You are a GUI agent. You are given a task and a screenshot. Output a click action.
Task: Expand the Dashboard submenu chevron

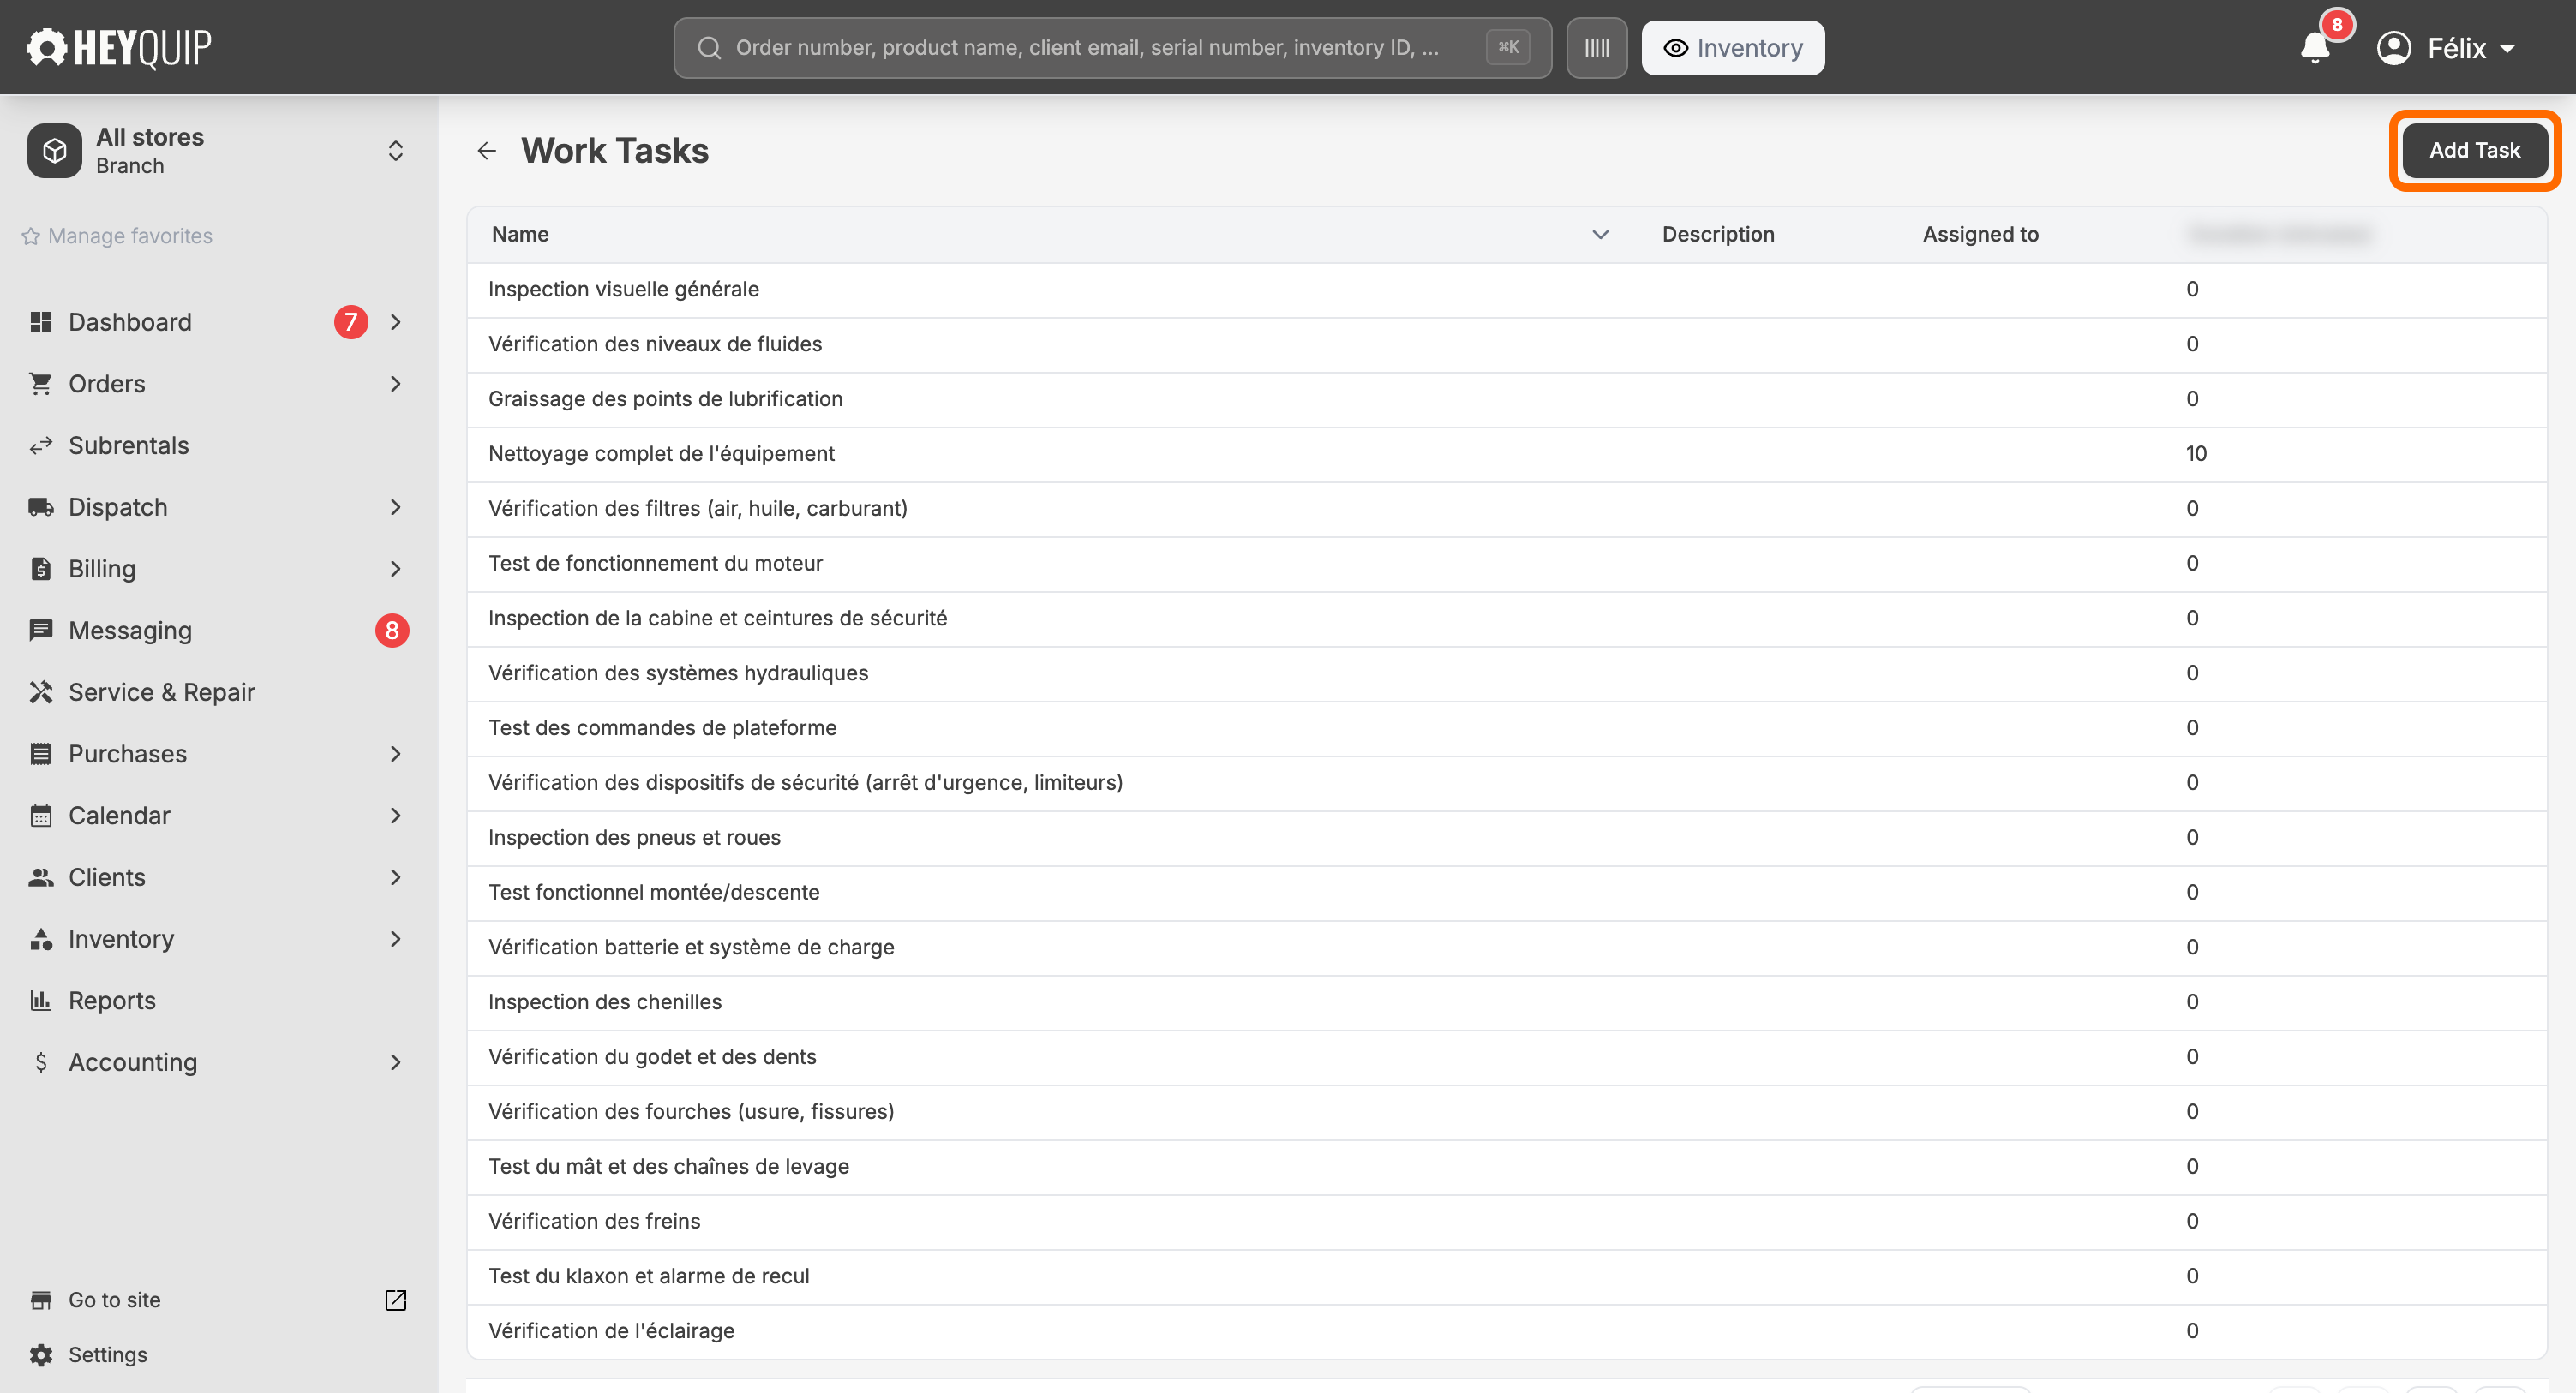coord(396,322)
